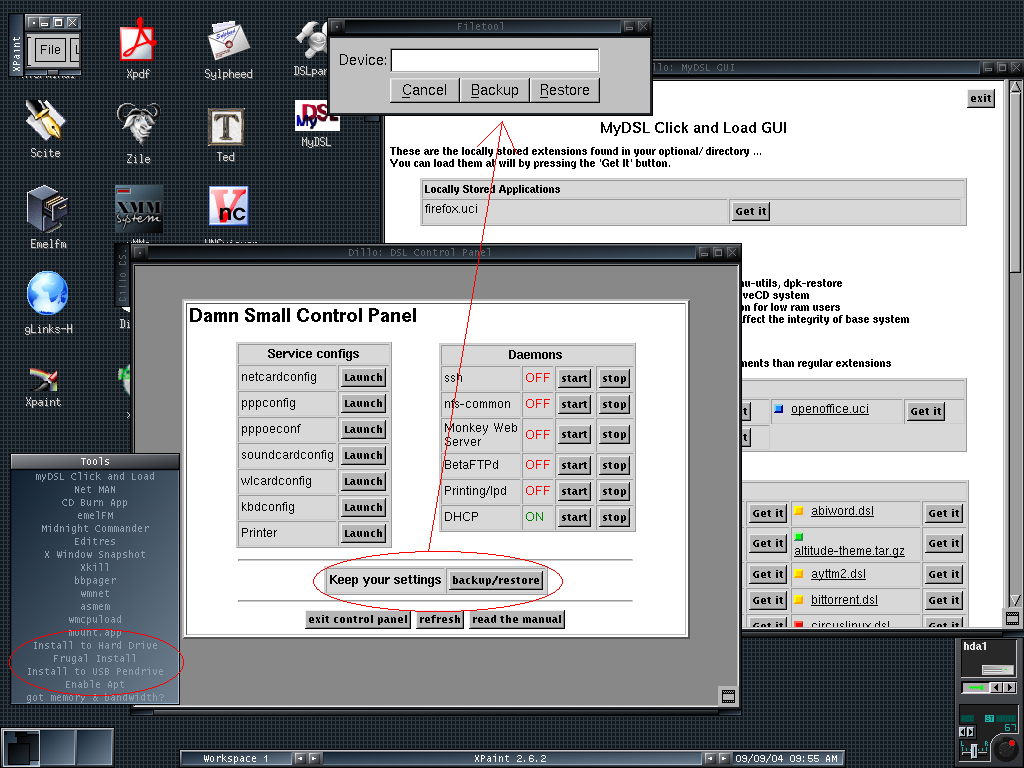The image size is (1024, 768).
Task: Open the bittorrent.dsl link
Action: coord(844,600)
